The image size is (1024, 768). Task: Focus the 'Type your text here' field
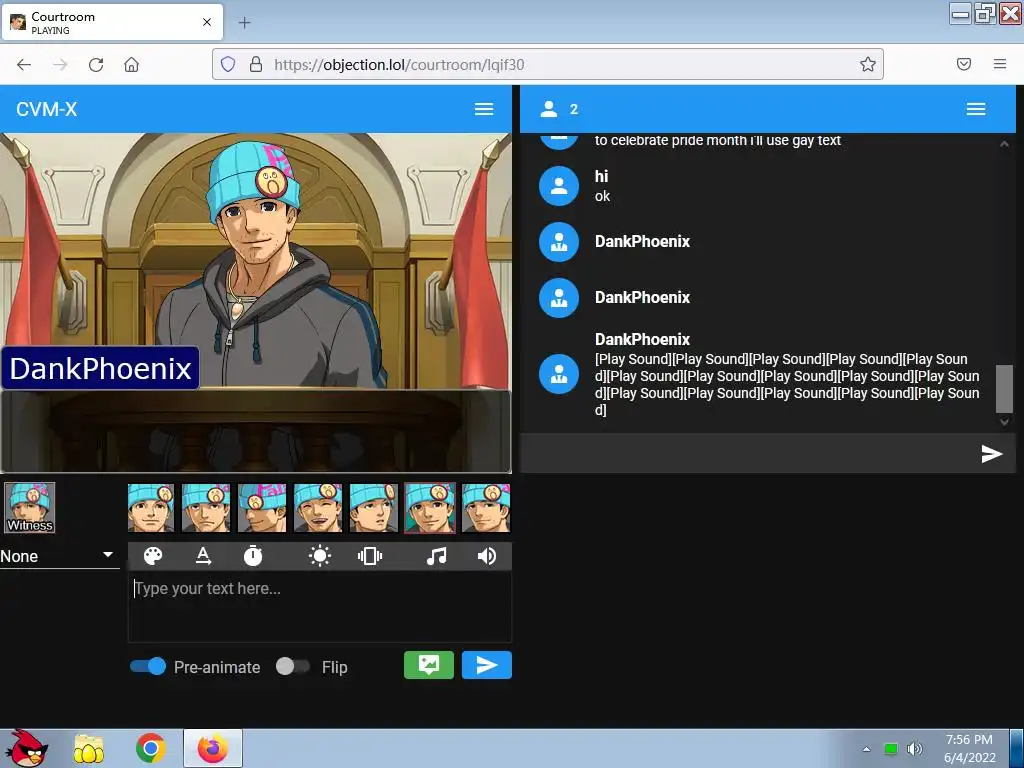pyautogui.click(x=319, y=607)
